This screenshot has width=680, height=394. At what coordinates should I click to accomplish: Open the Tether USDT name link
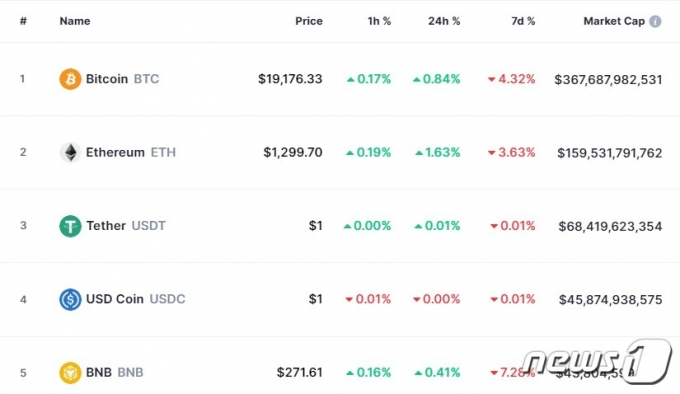point(126,226)
